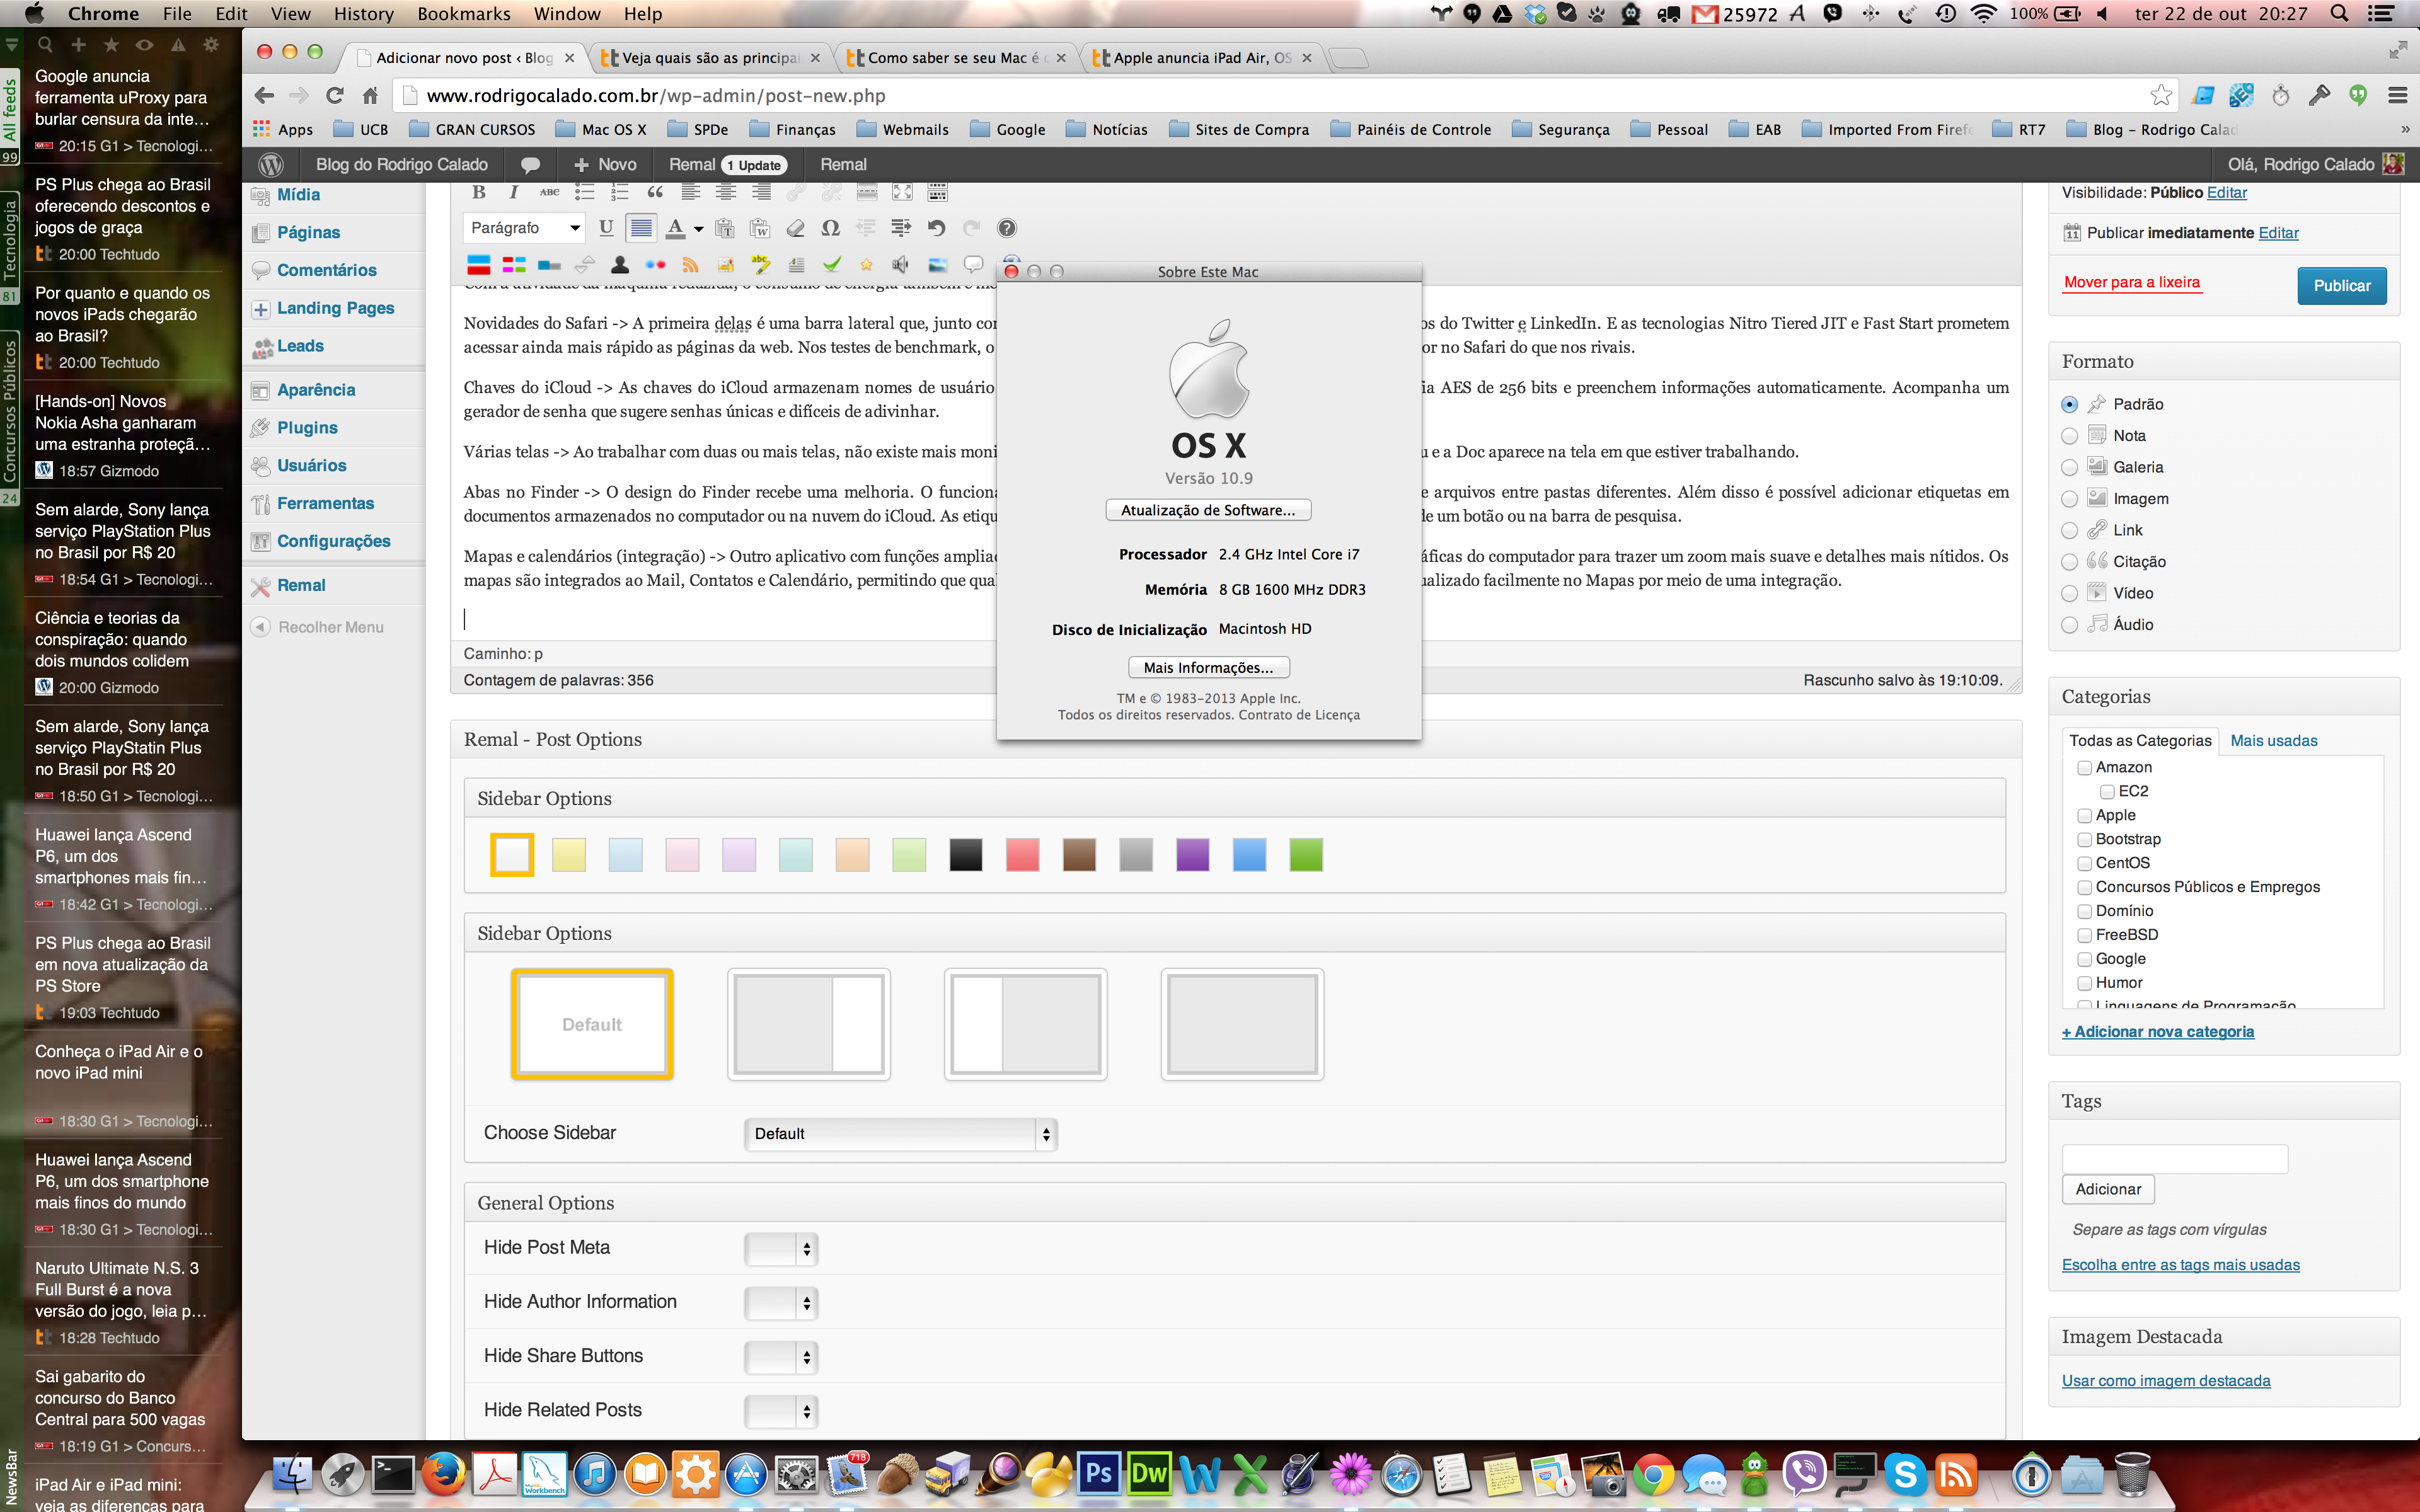Open Aparência in the WordPress admin sidebar
2420x1512 pixels.
315,390
